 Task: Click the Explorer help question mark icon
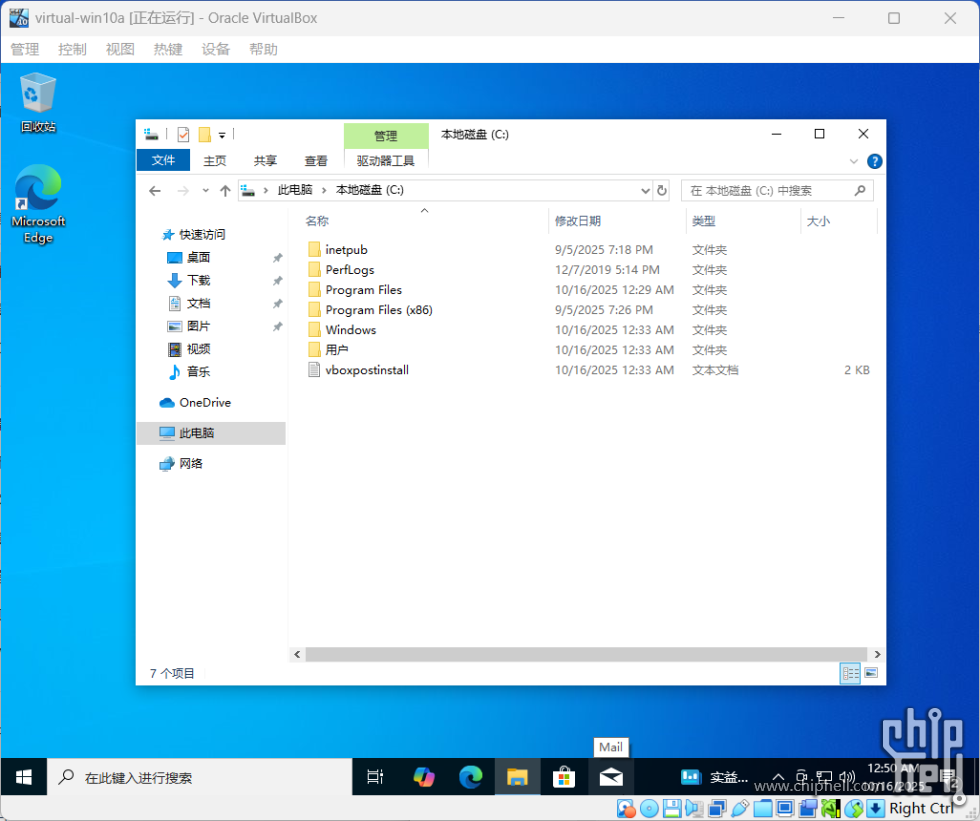point(874,161)
